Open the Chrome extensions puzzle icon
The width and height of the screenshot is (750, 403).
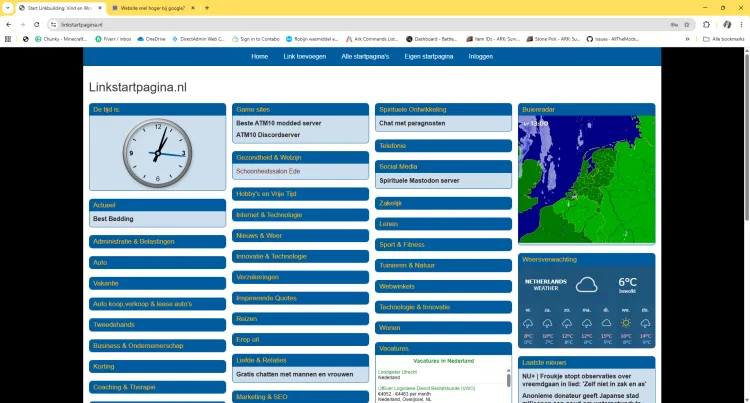click(706, 24)
